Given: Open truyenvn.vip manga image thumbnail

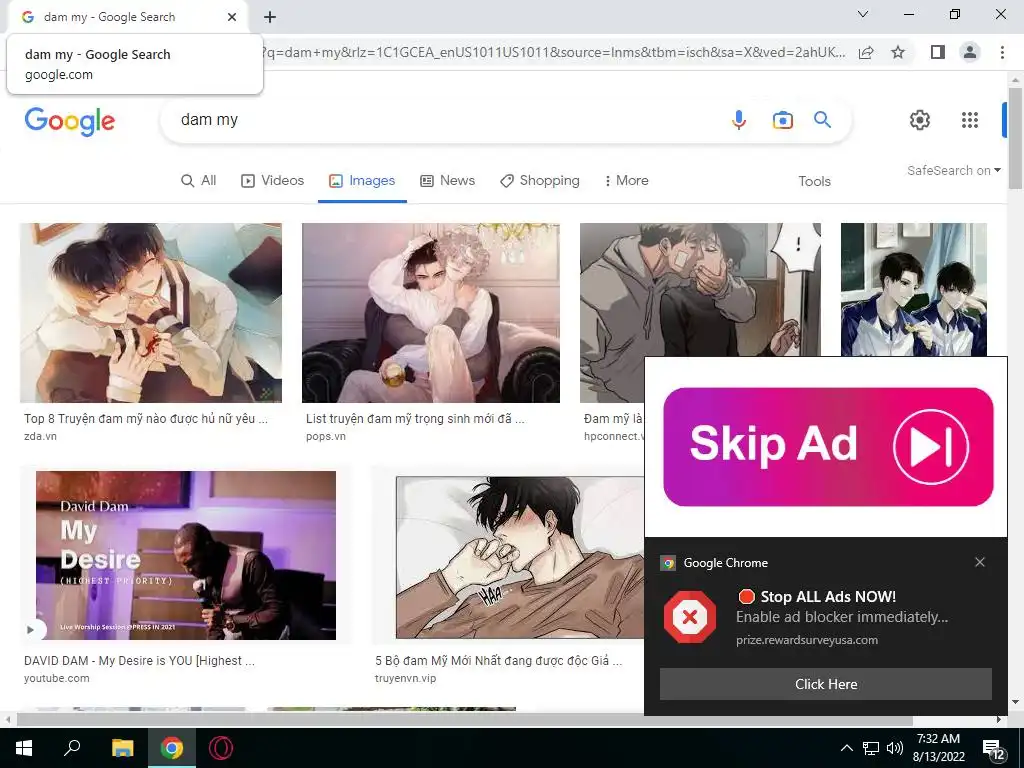Looking at the screenshot, I should tap(520, 557).
